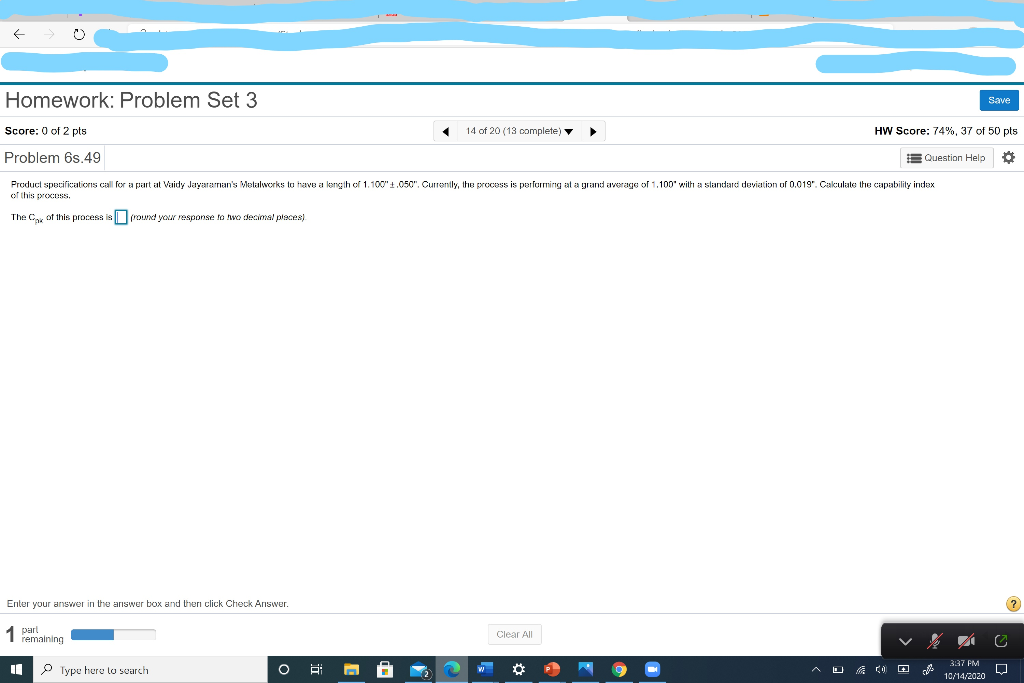This screenshot has width=1024, height=683.
Task: Open Microsoft Store from taskbar
Action: click(385, 669)
